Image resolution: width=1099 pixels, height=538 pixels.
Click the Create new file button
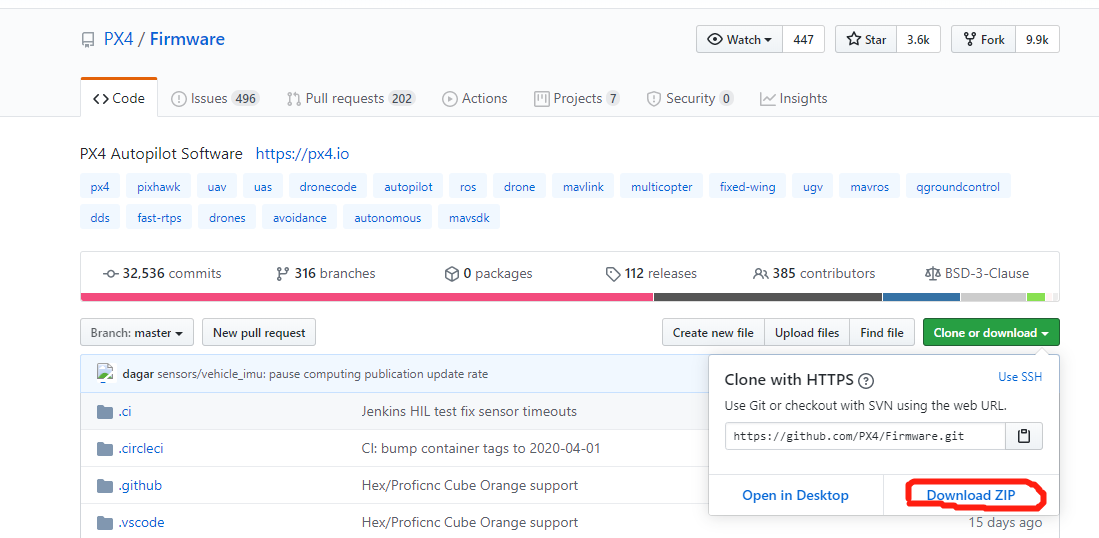713,333
